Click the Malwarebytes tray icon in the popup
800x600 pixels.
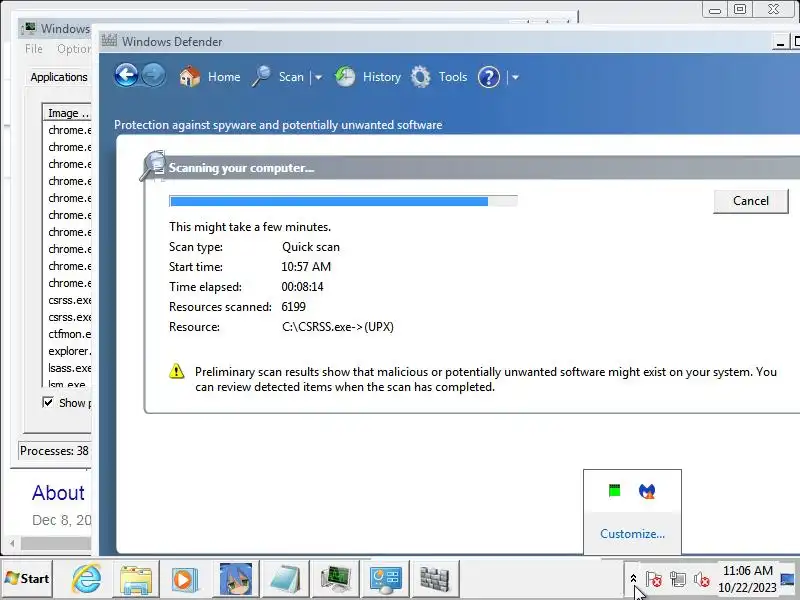coord(647,491)
